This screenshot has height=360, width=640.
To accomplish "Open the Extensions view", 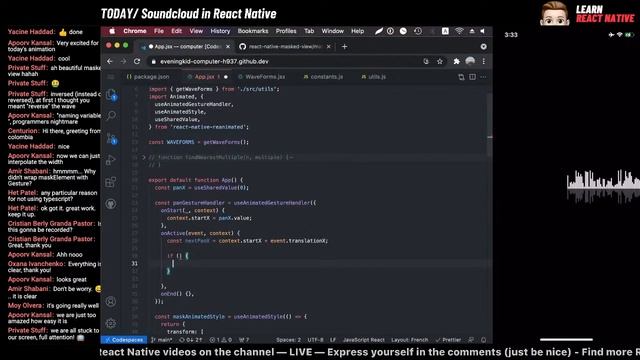I will coord(111,182).
